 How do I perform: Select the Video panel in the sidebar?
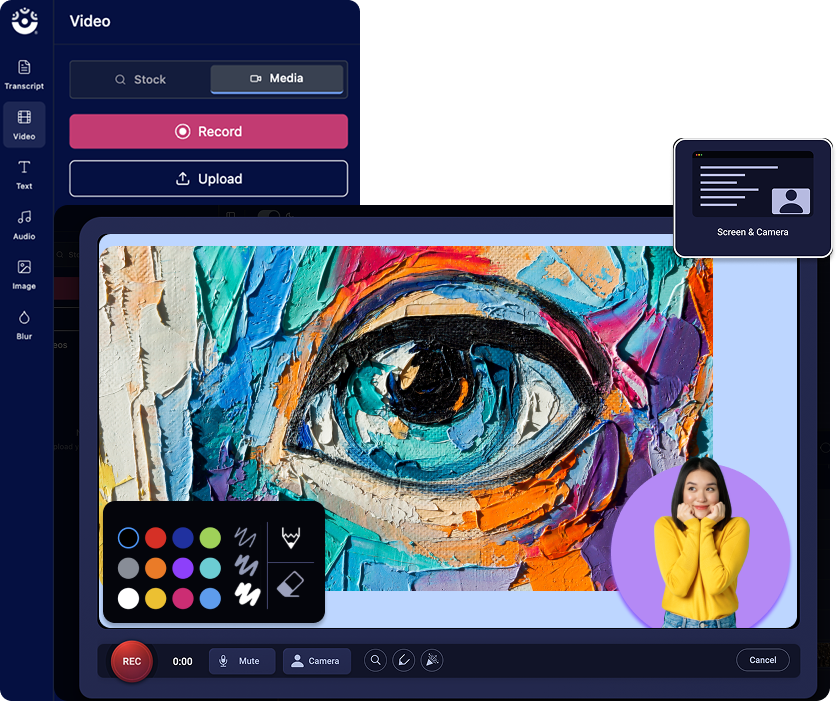coord(24,125)
